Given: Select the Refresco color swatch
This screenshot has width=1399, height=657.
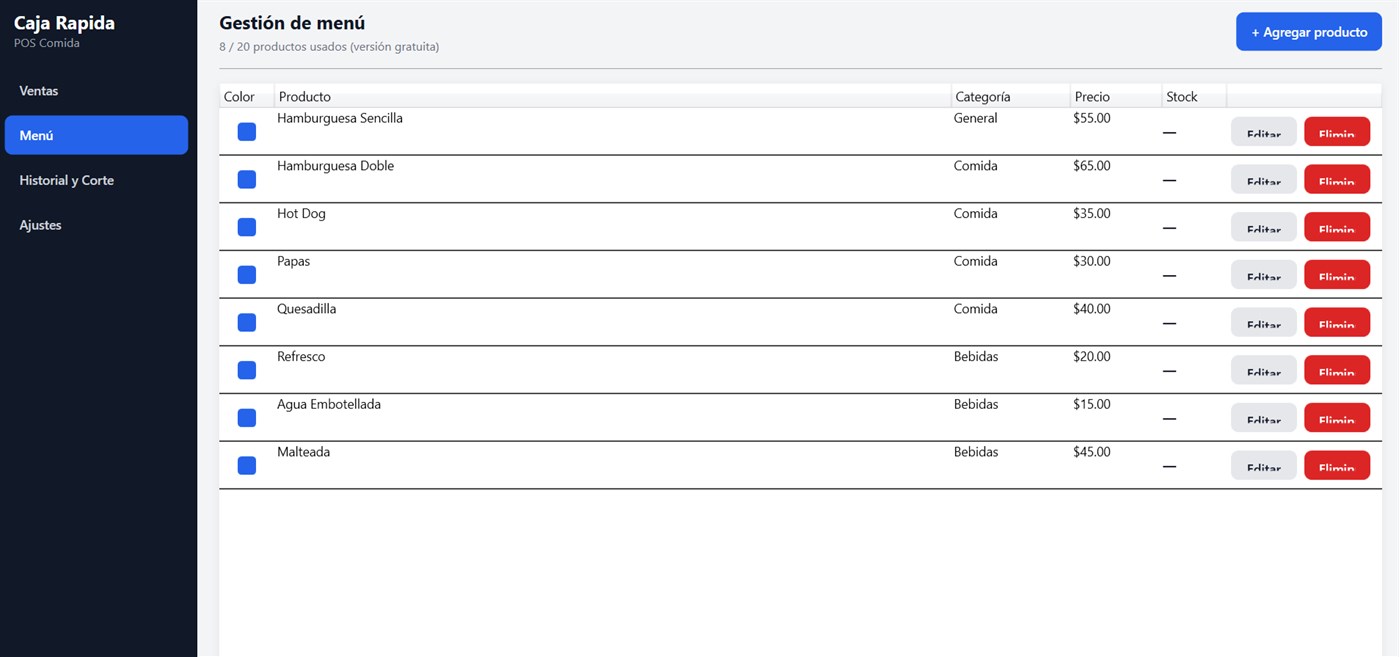Looking at the screenshot, I should coord(247,370).
